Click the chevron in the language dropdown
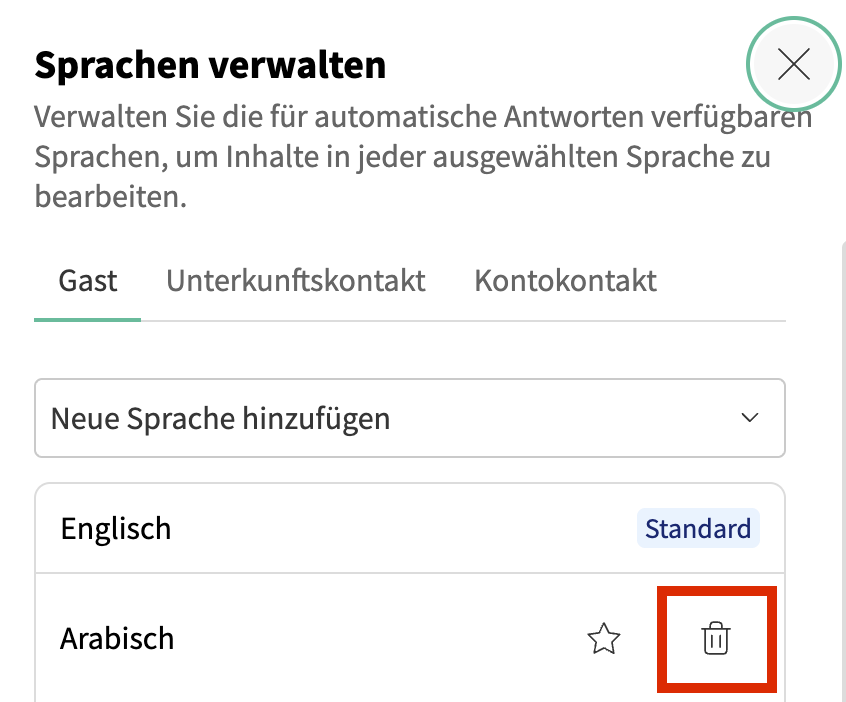Image resolution: width=846 pixels, height=702 pixels. (749, 418)
